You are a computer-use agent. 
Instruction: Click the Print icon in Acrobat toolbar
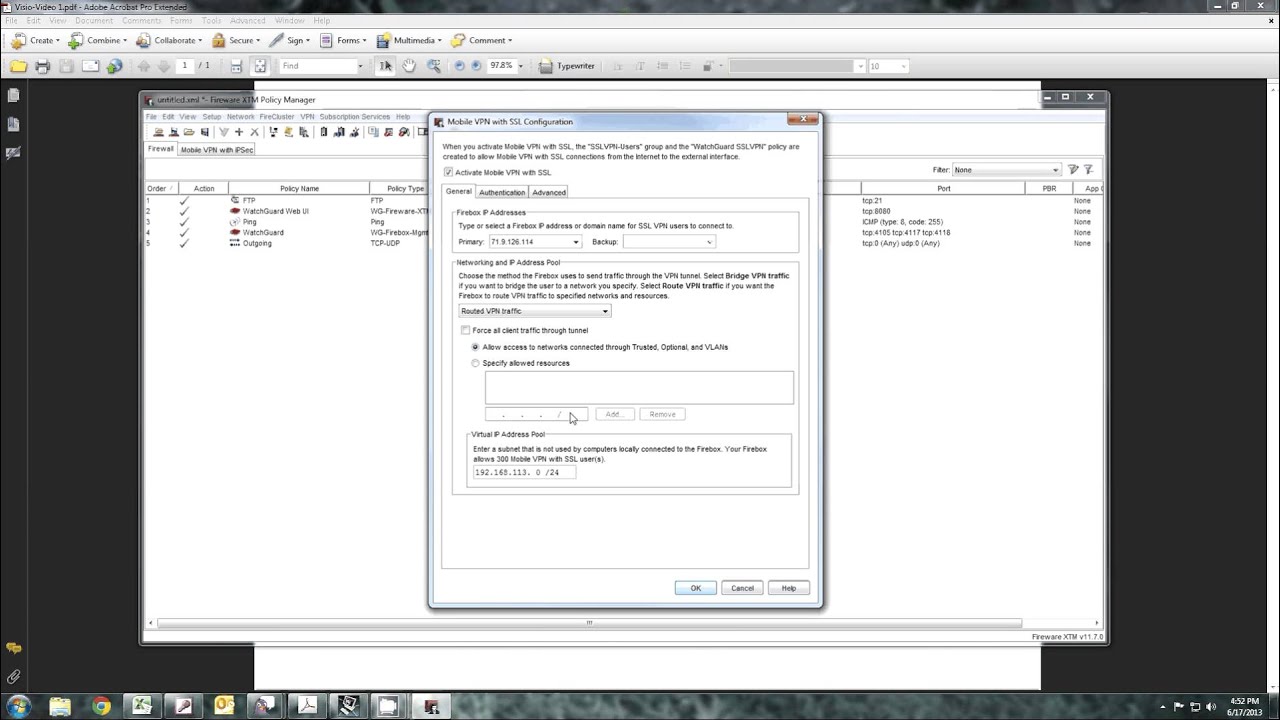pyautogui.click(x=42, y=66)
